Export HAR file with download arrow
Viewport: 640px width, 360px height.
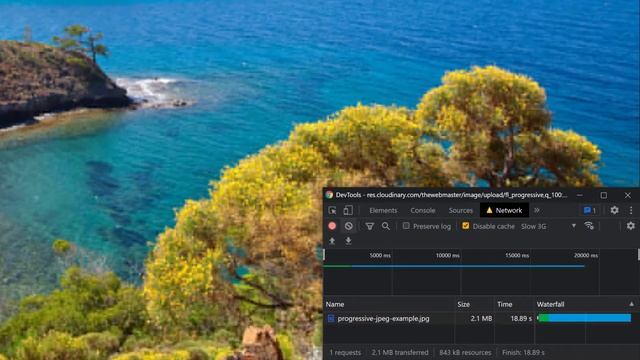[348, 241]
